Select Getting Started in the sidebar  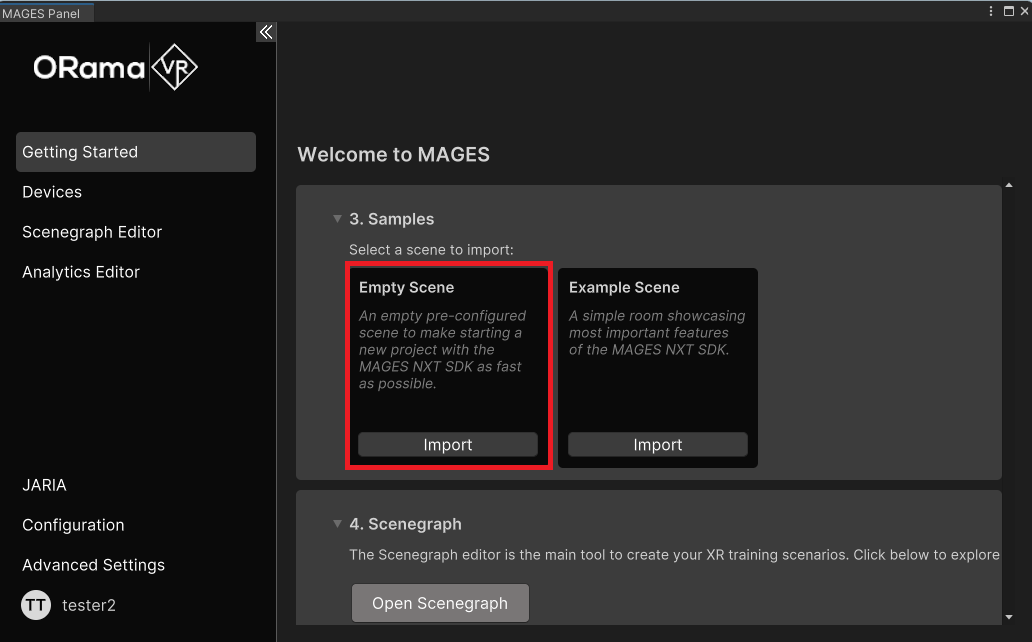click(x=136, y=152)
